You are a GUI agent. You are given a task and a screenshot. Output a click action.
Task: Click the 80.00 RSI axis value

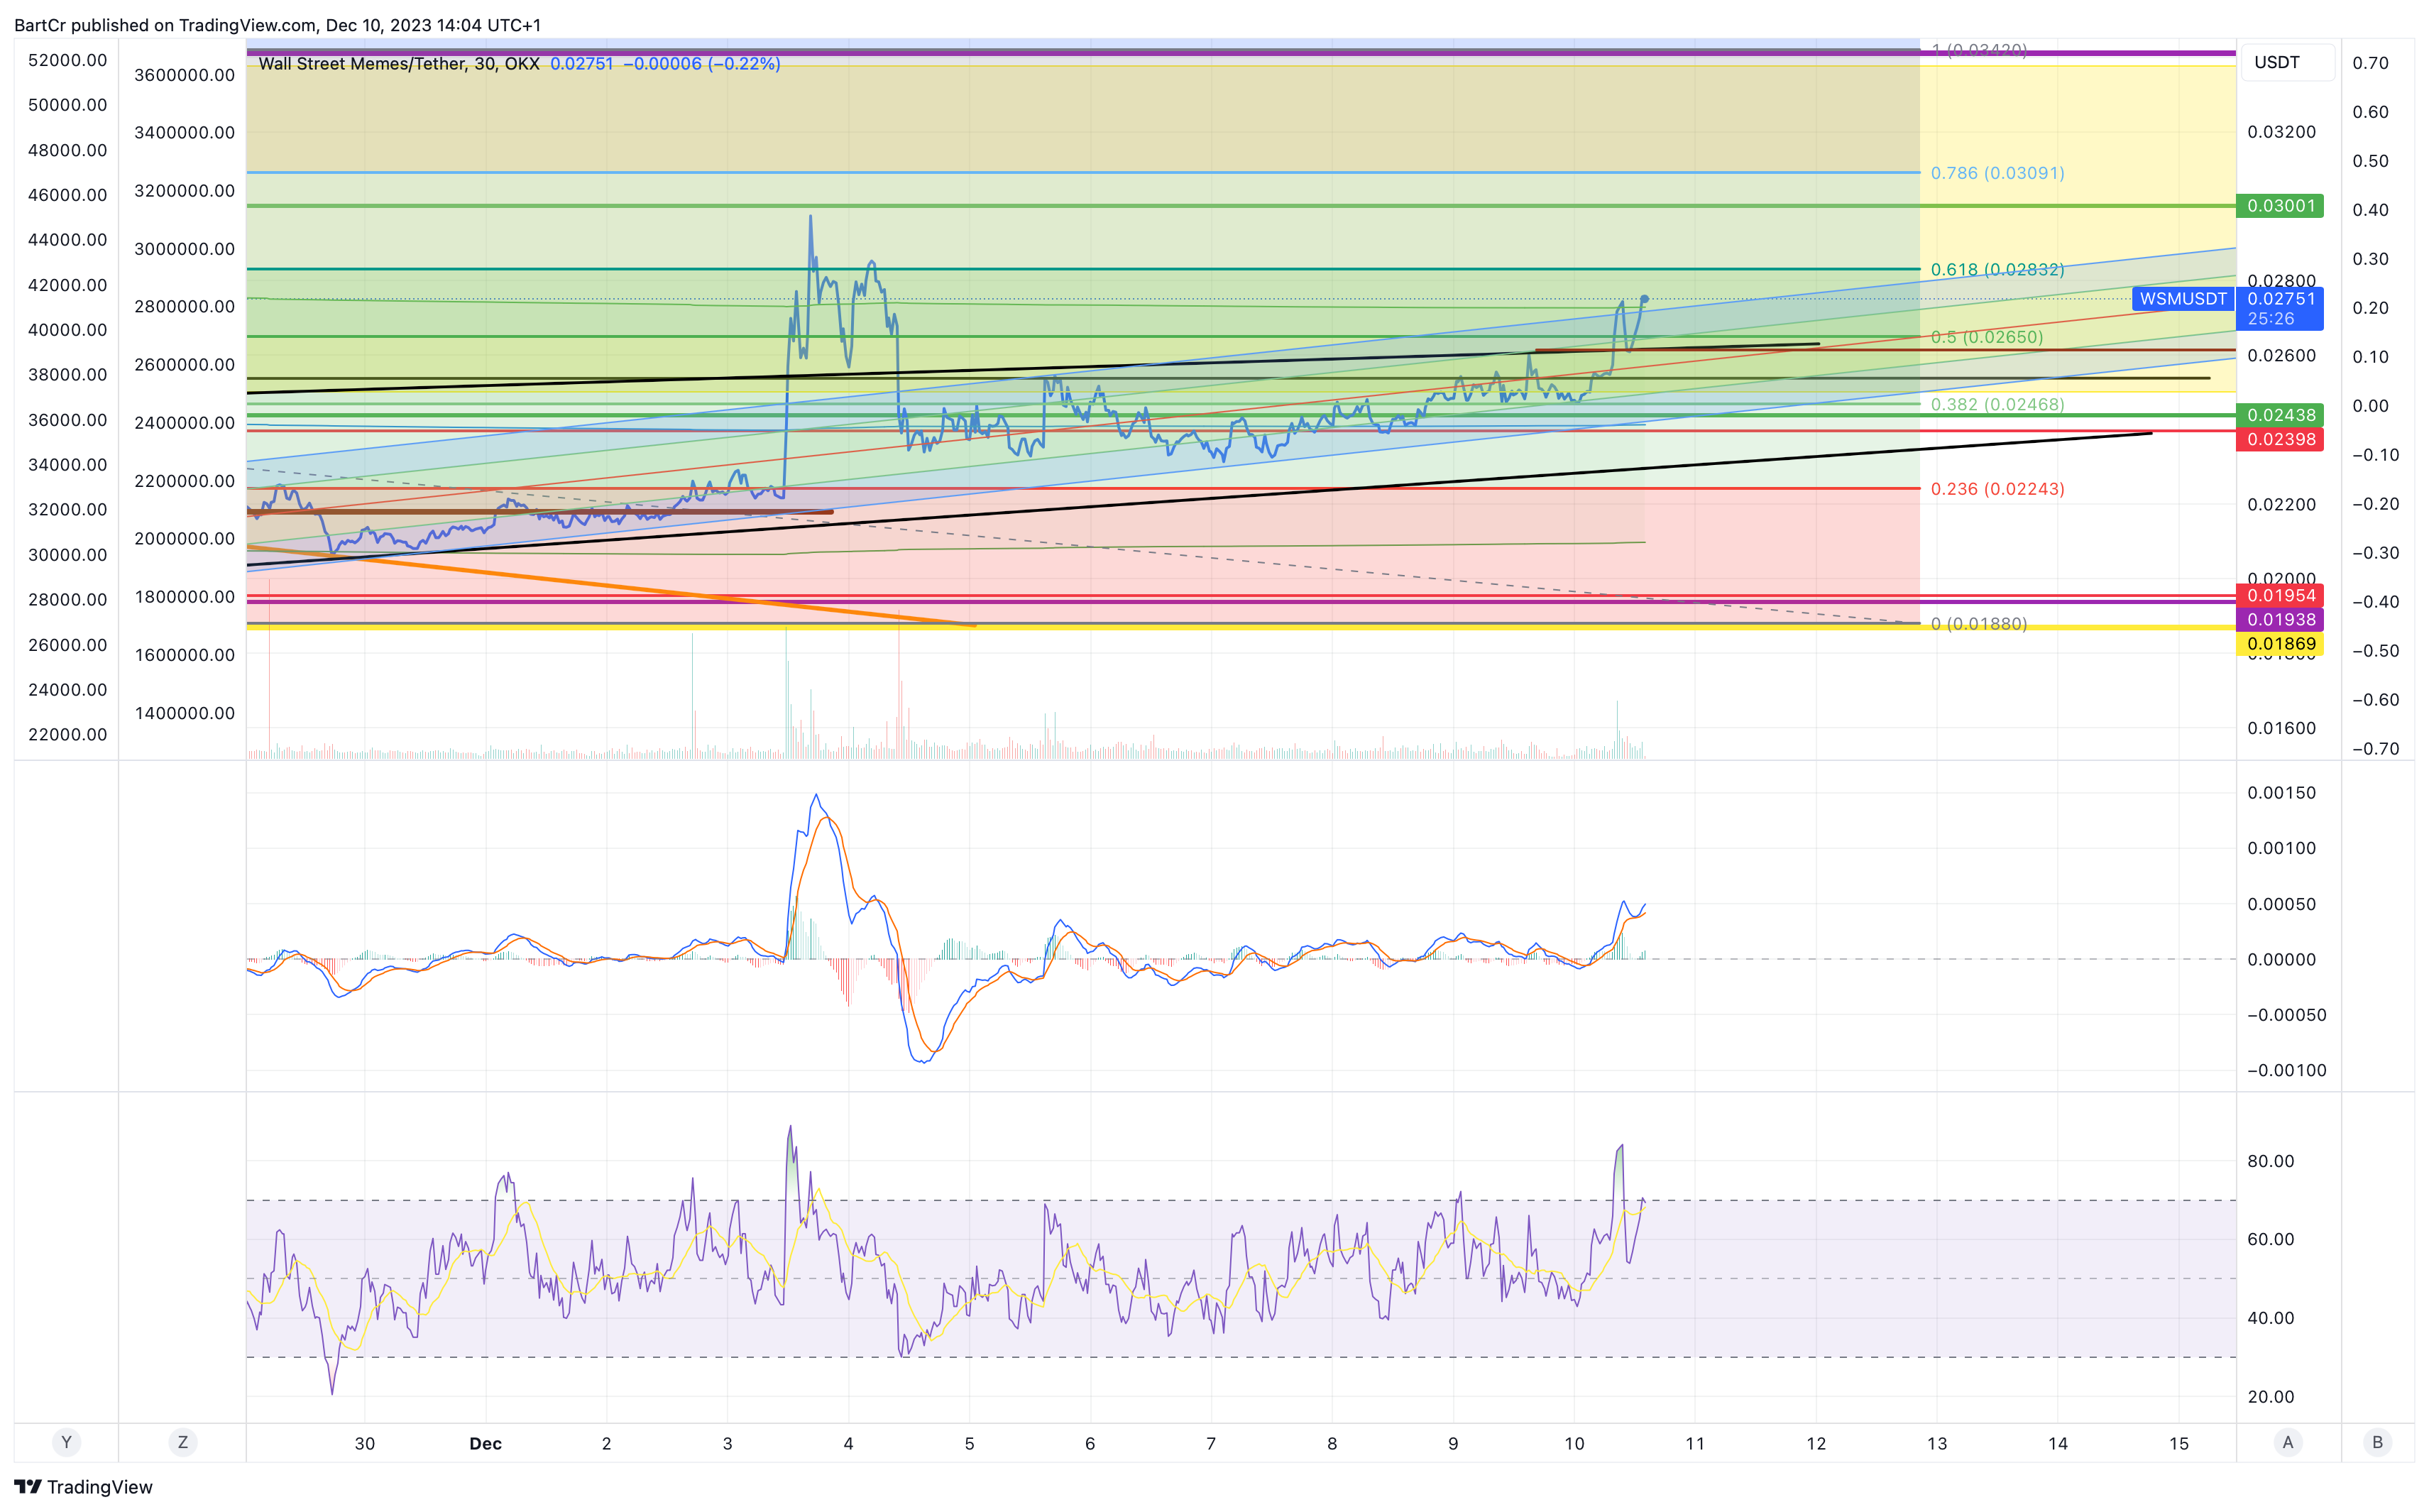click(2271, 1161)
